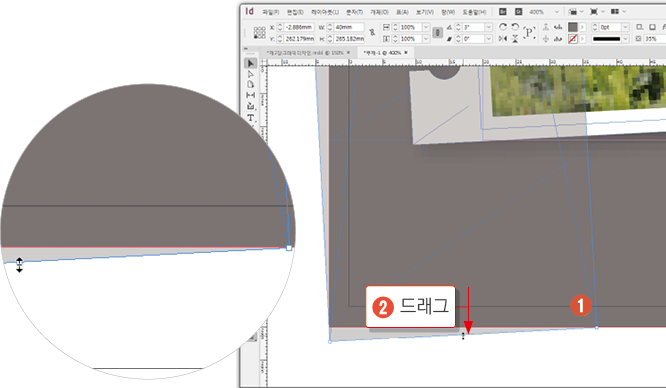Select the Type tool
This screenshot has height=388, width=666.
[x=250, y=117]
